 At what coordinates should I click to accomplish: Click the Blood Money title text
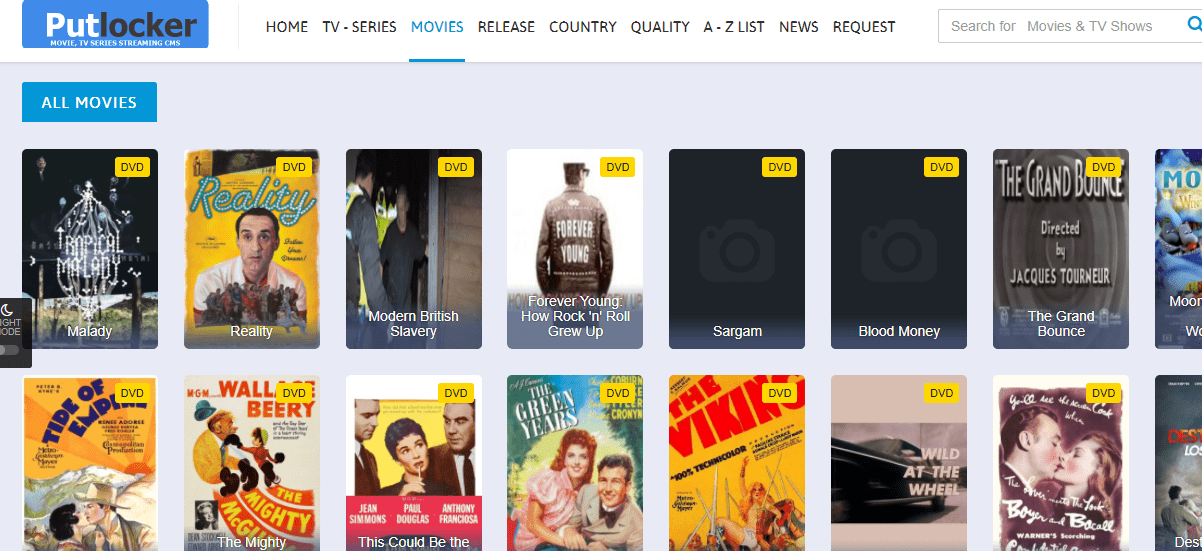click(x=899, y=331)
